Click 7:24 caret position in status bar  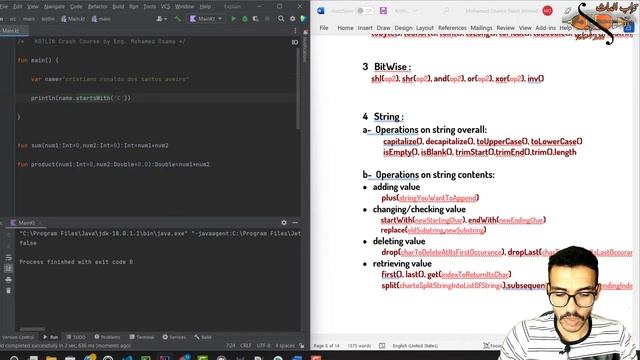coord(231,346)
